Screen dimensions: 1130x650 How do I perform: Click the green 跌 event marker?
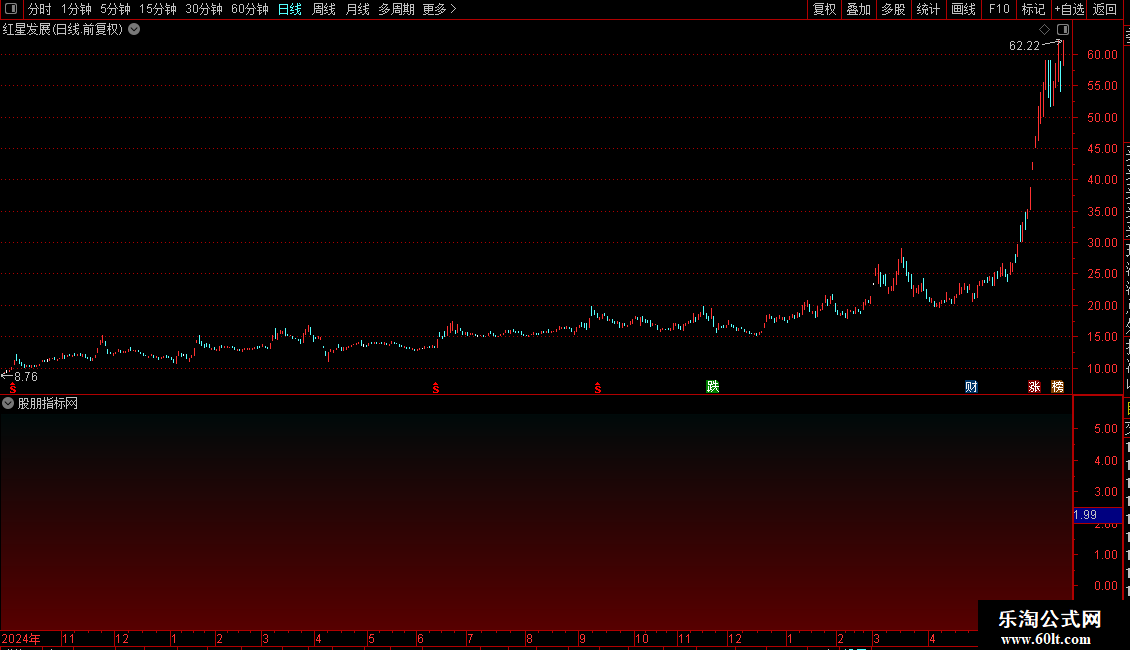713,386
